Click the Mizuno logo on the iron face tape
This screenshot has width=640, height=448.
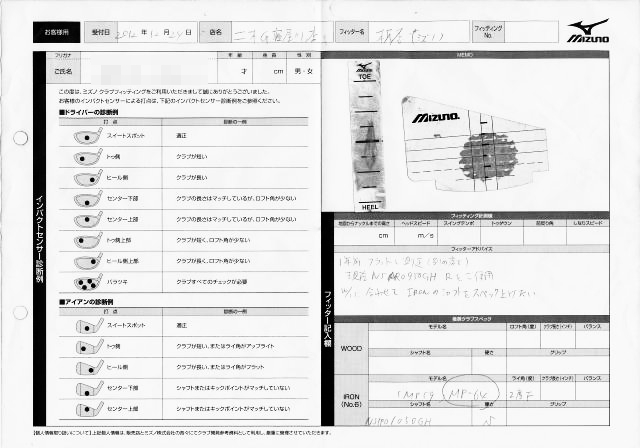point(435,118)
